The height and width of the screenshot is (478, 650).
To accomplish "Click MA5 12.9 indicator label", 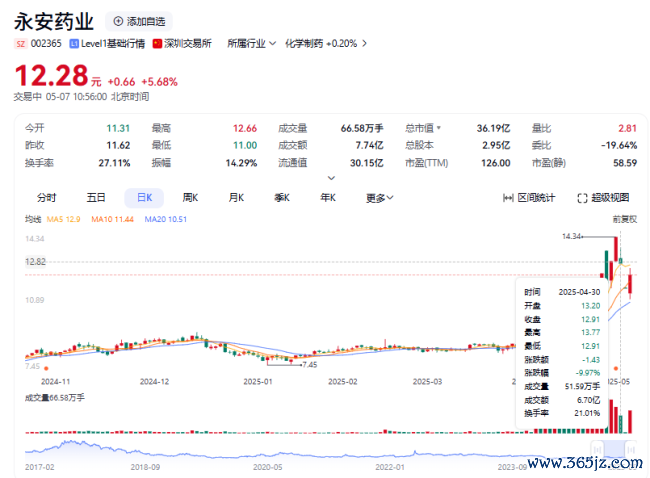I will (x=63, y=219).
